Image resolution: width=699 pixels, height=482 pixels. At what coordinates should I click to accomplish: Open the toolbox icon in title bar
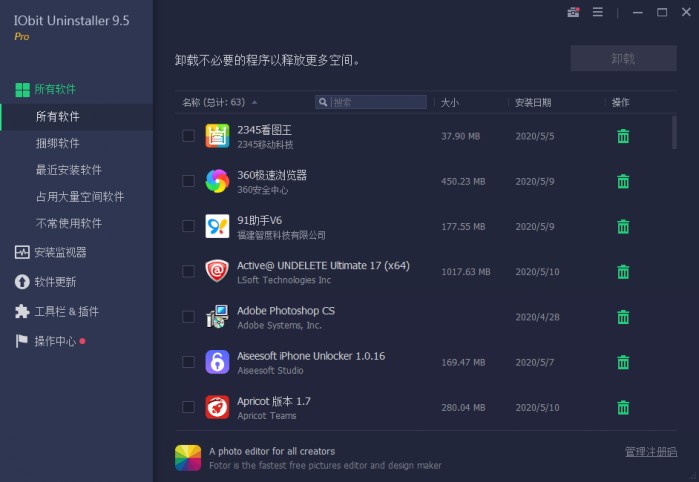(x=573, y=13)
